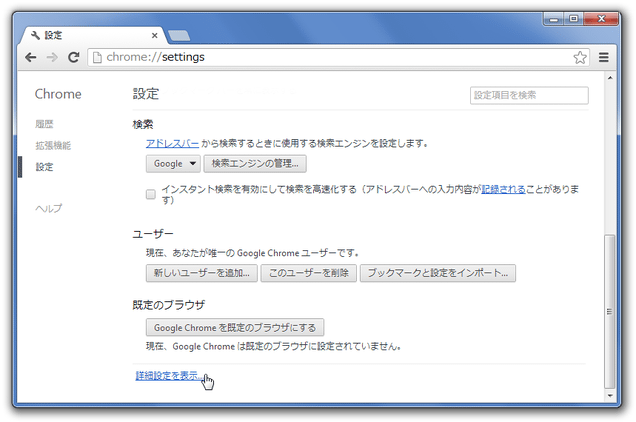The height and width of the screenshot is (422, 636).
Task: Open 拡張機能 in the sidebar
Action: (53, 145)
